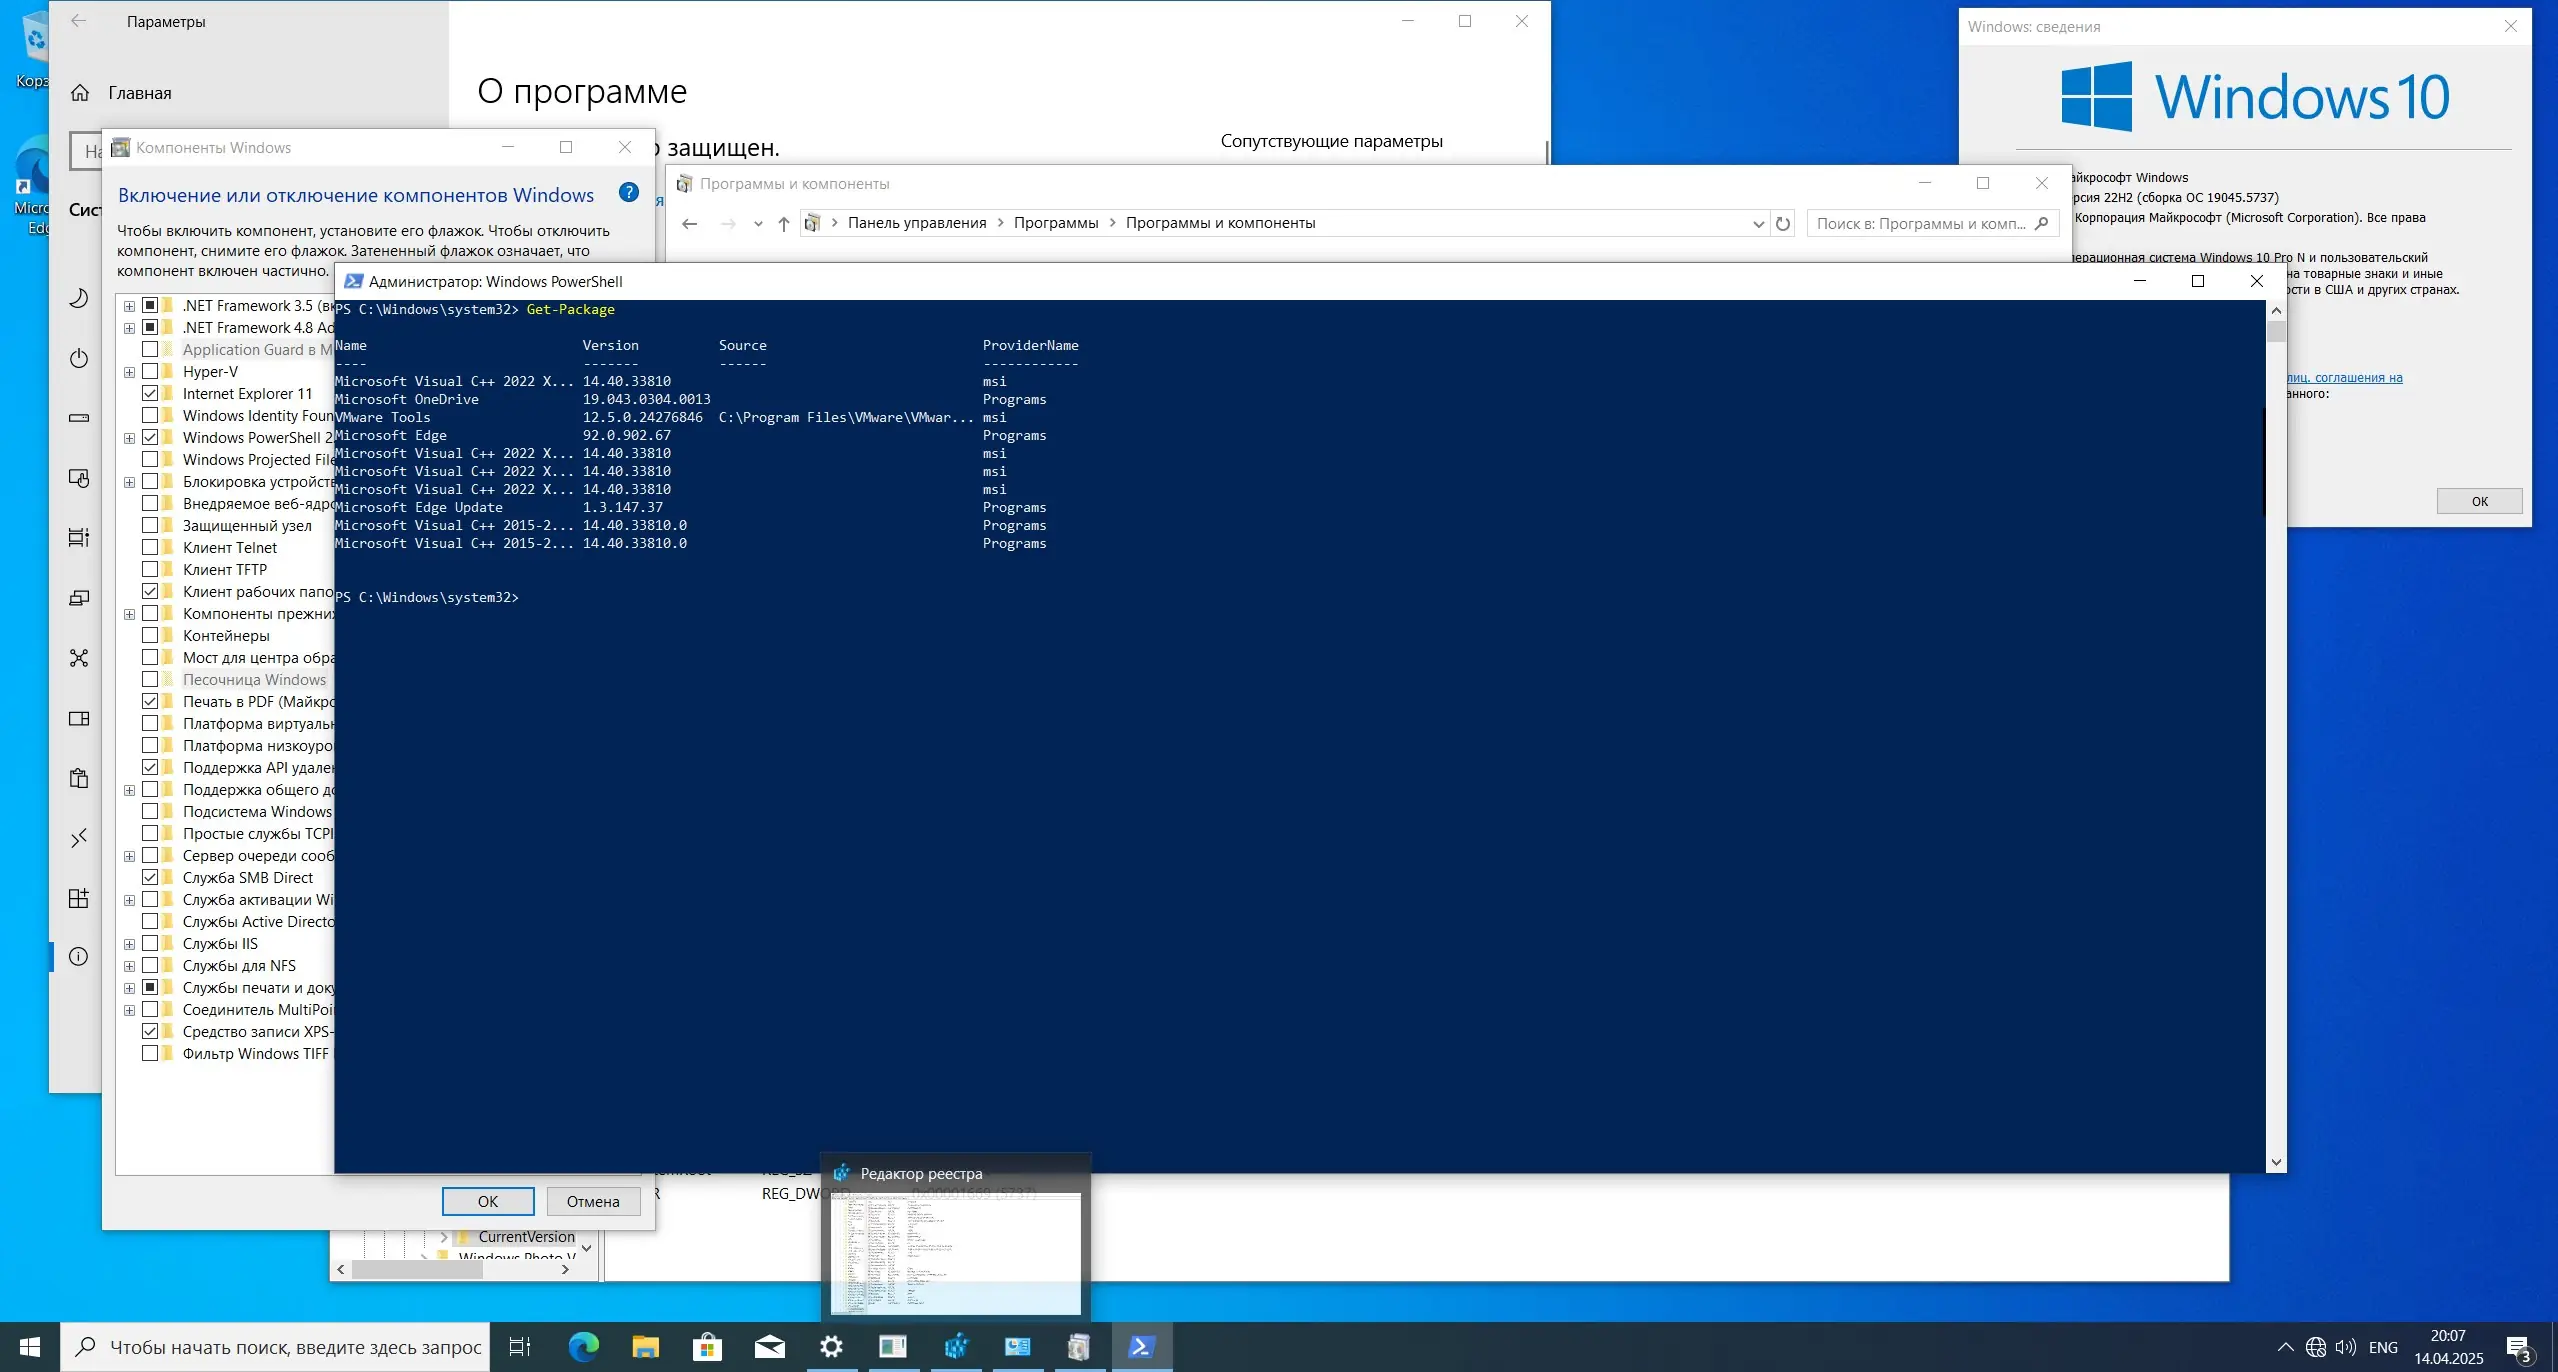Click Программы breadcrumb in address bar
Screen dimensions: 2558x1372
(x=1055, y=223)
